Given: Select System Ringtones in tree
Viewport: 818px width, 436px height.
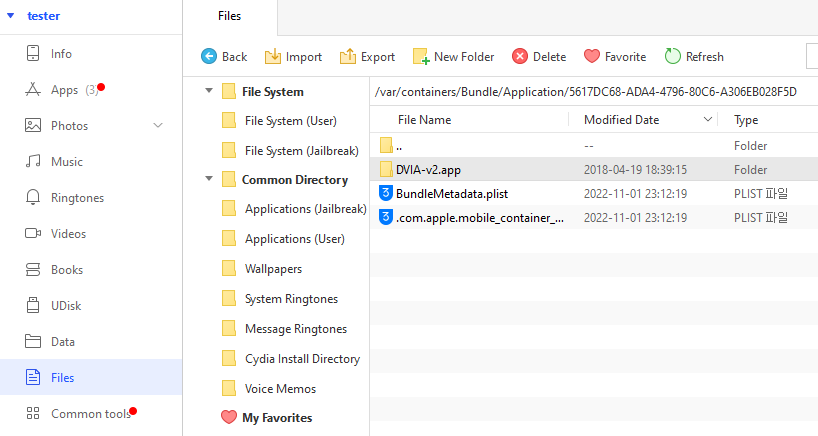Looking at the screenshot, I should click(x=291, y=299).
